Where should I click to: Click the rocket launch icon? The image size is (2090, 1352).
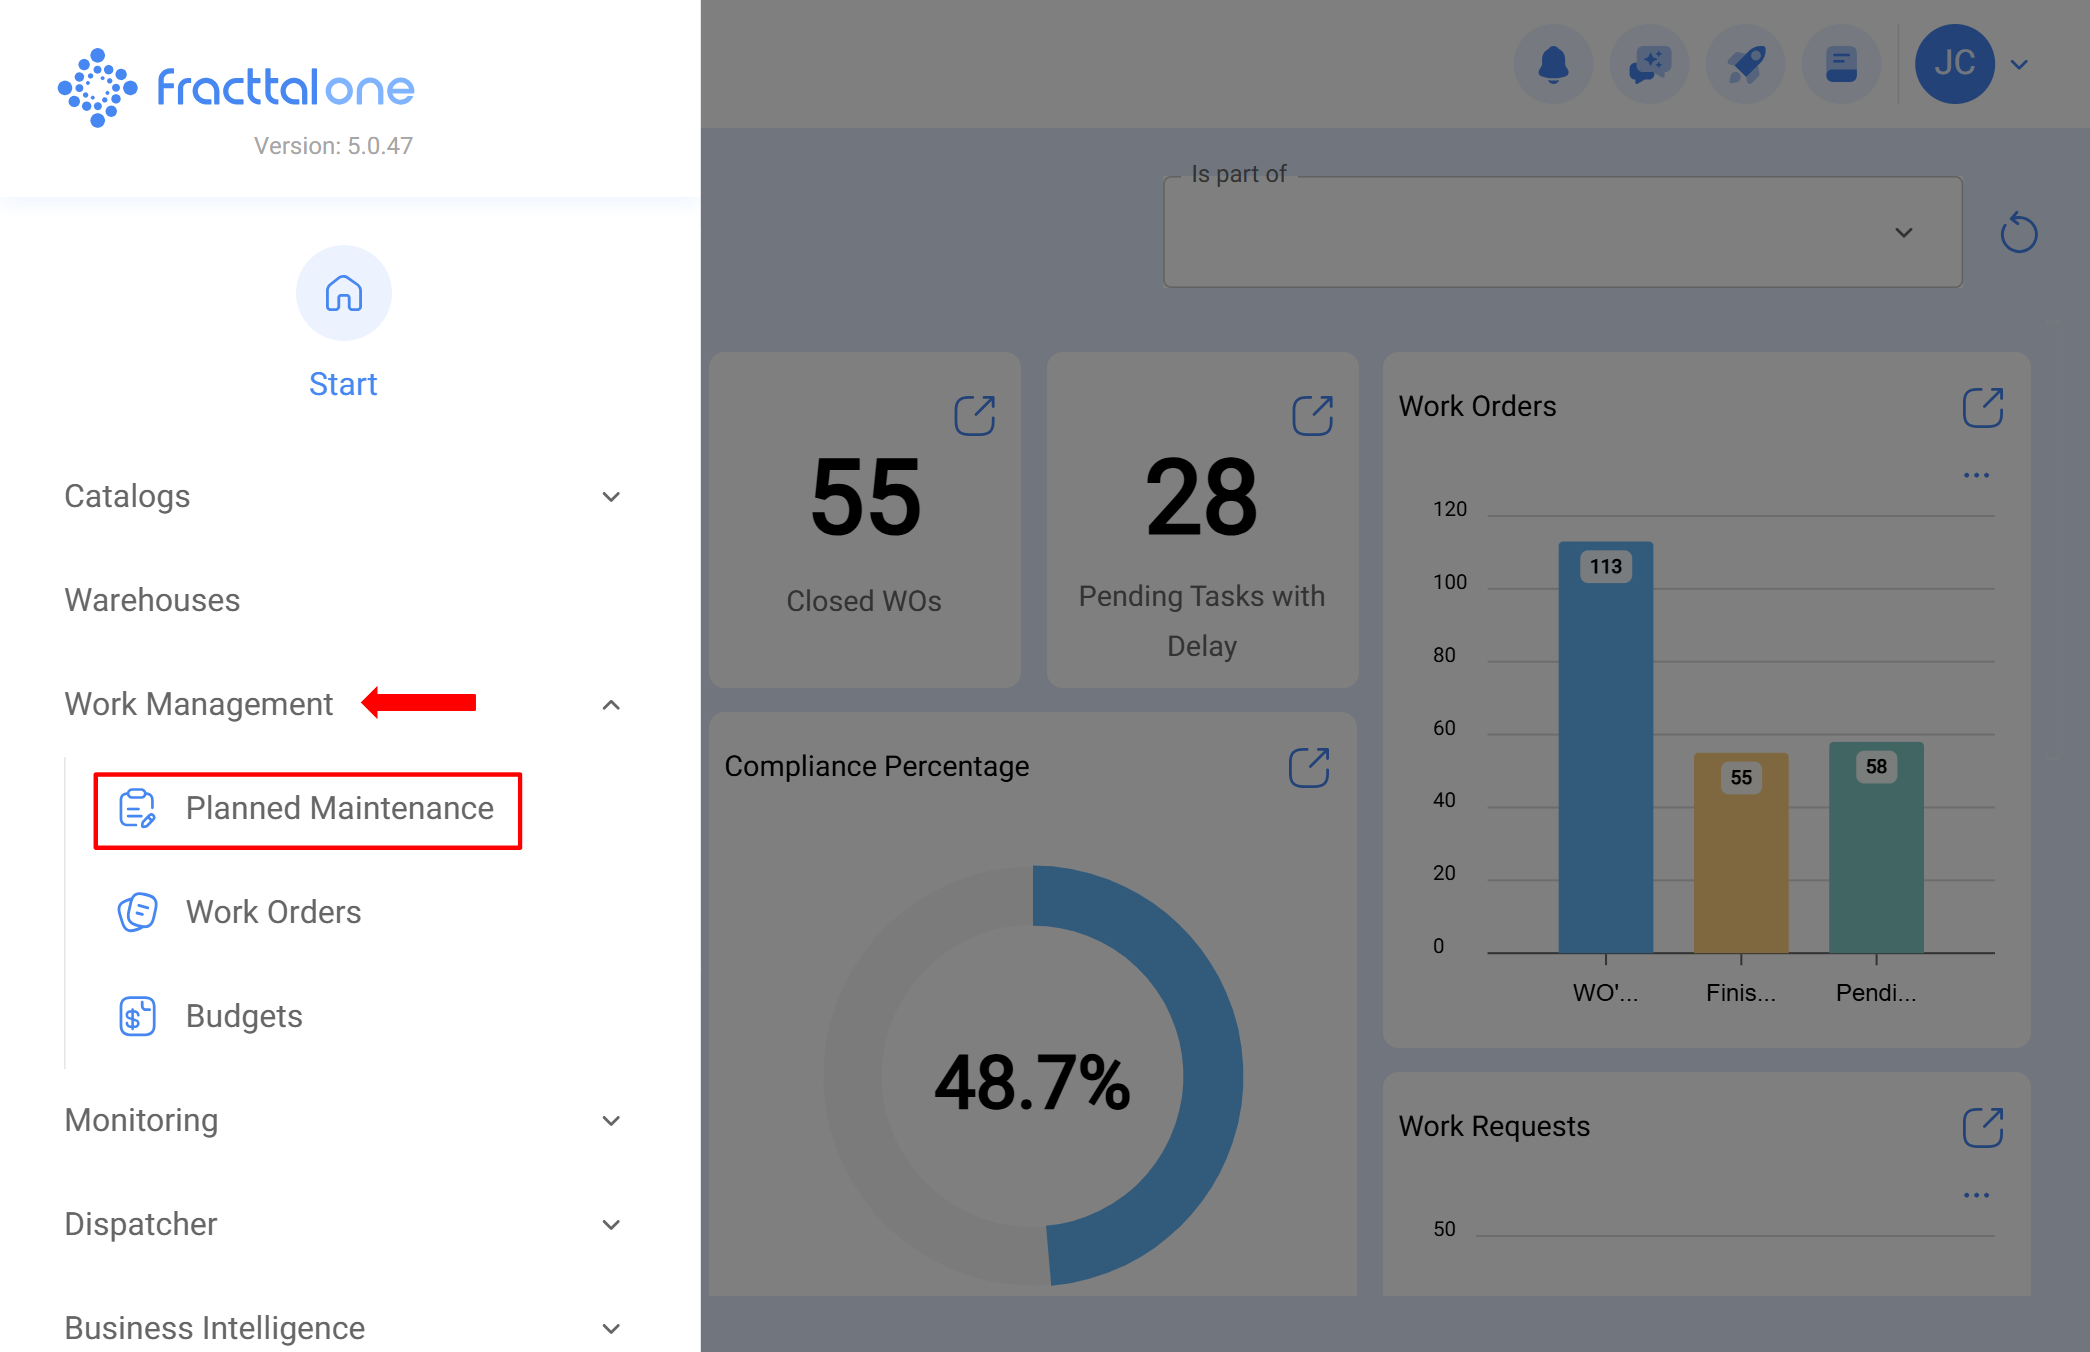click(1745, 63)
